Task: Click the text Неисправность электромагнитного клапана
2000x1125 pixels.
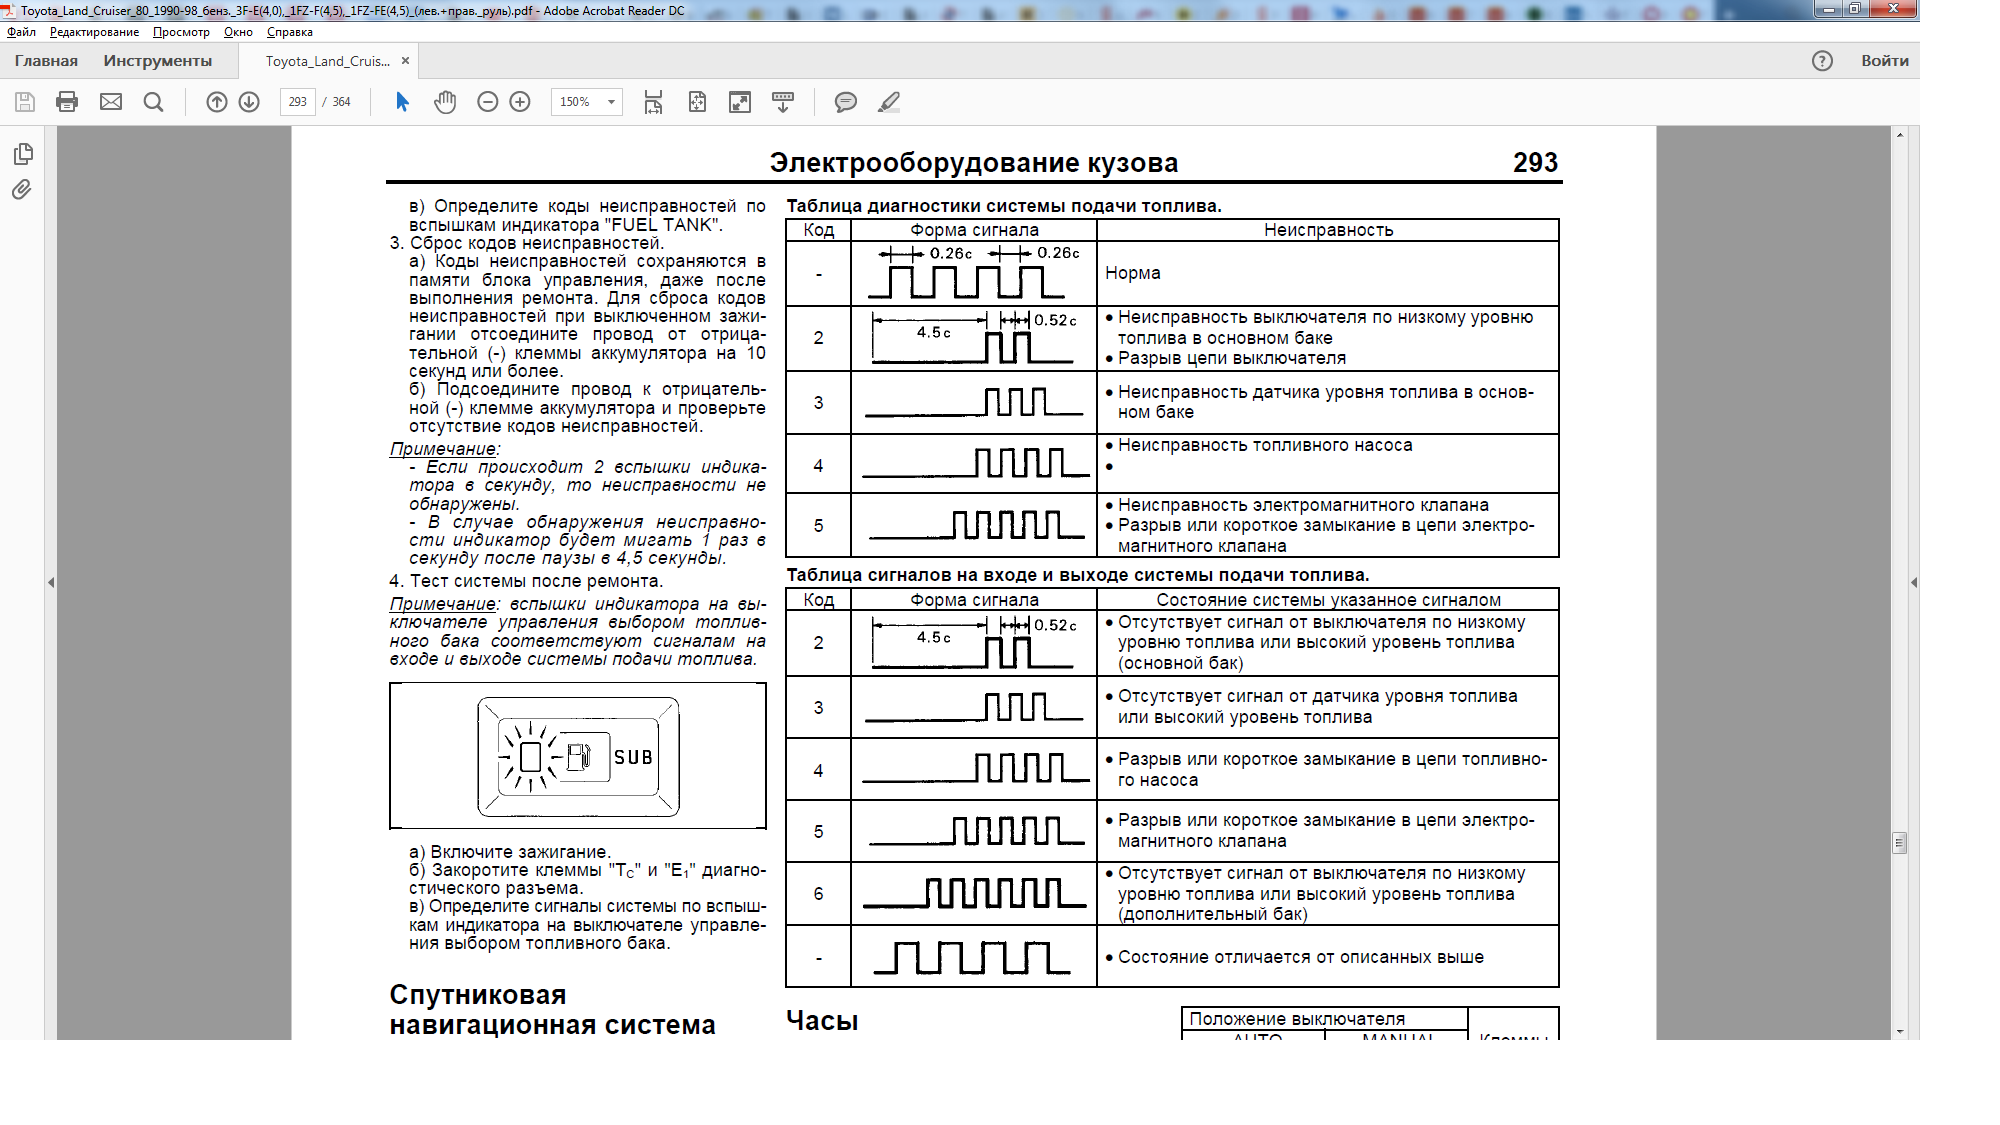Action: point(1303,505)
